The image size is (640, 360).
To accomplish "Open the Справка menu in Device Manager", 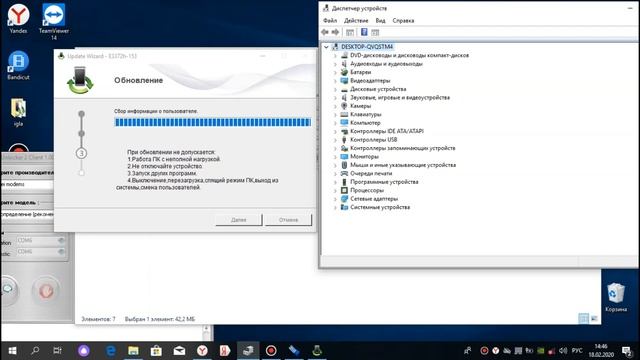I will [403, 20].
